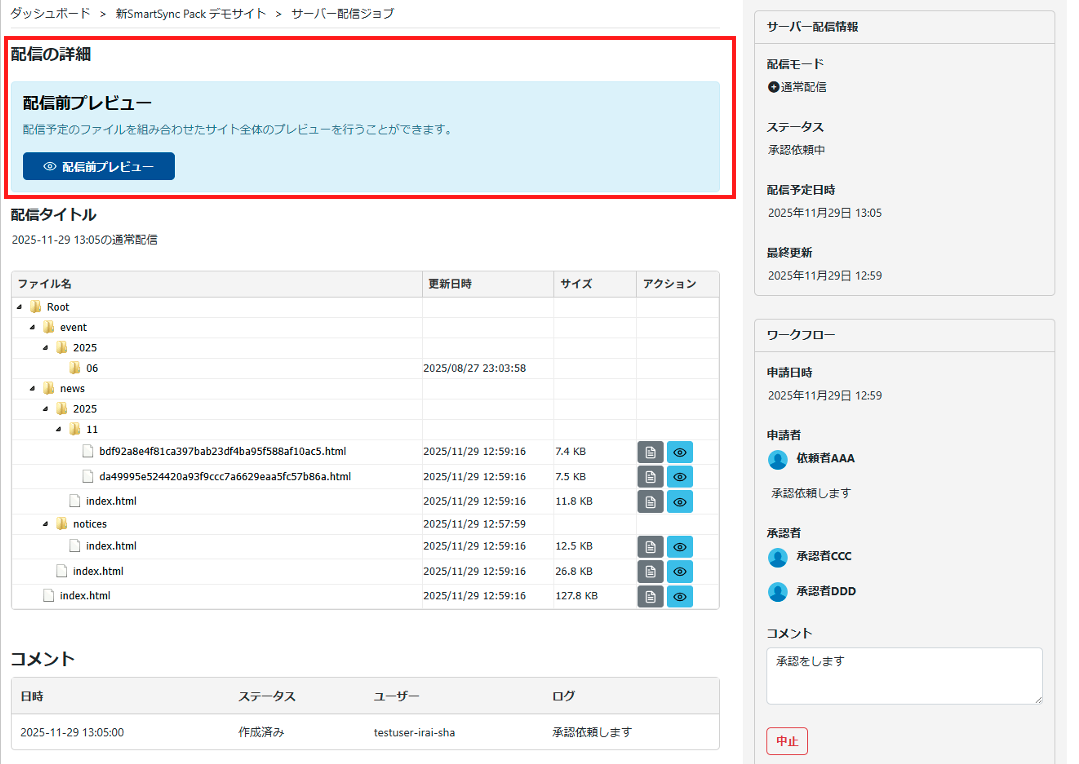Click document icon for da49995e524420a93f9ccc7a6629eaa5fc57b86a.html
The height and width of the screenshot is (764, 1079).
(x=650, y=477)
